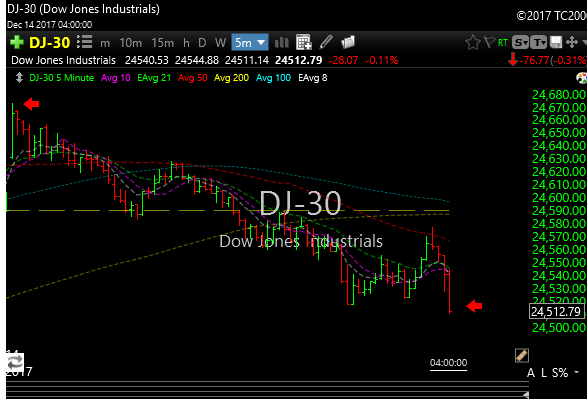Switch to the W weekly time frame
The image size is (587, 399).
[x=220, y=43]
